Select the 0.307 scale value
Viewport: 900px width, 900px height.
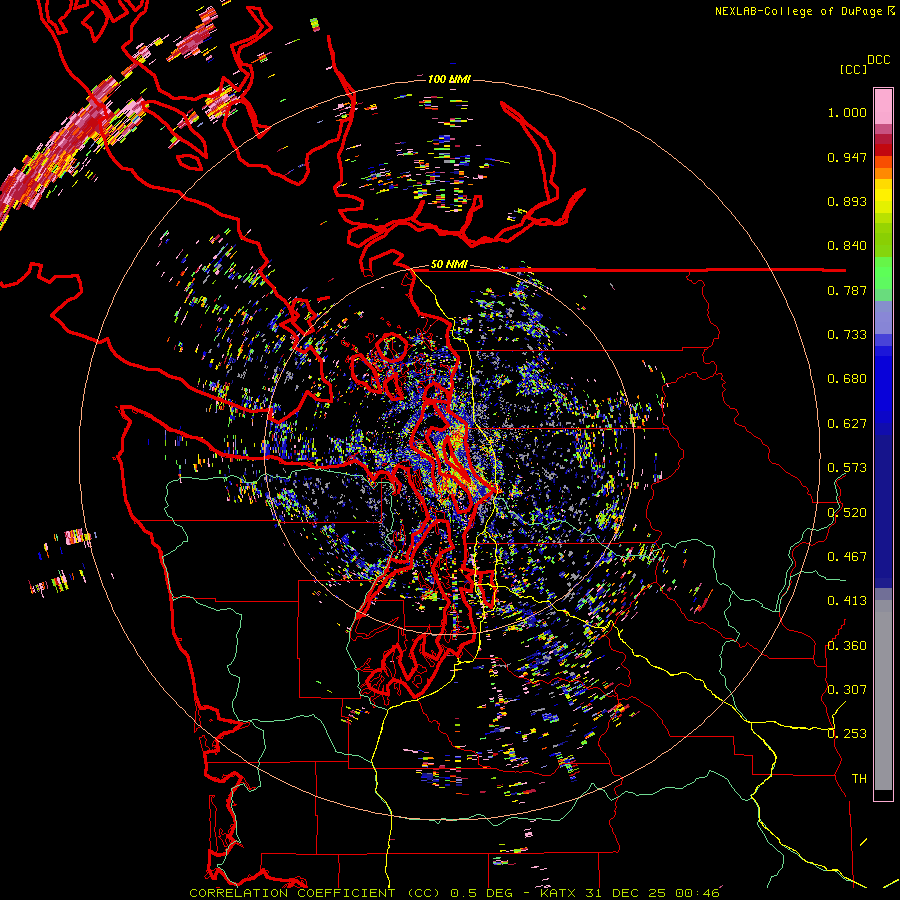[x=847, y=689]
